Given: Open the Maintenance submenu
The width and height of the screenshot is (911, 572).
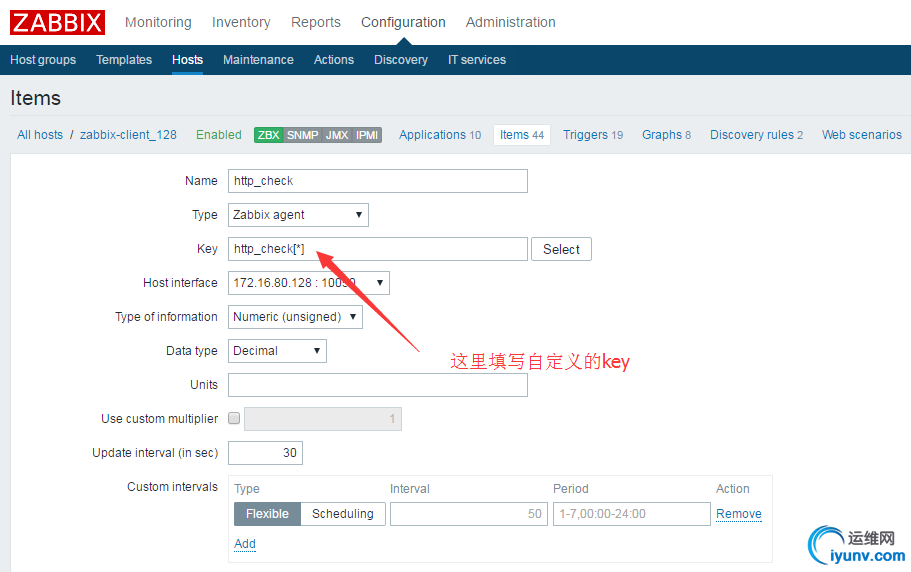Looking at the screenshot, I should [259, 60].
